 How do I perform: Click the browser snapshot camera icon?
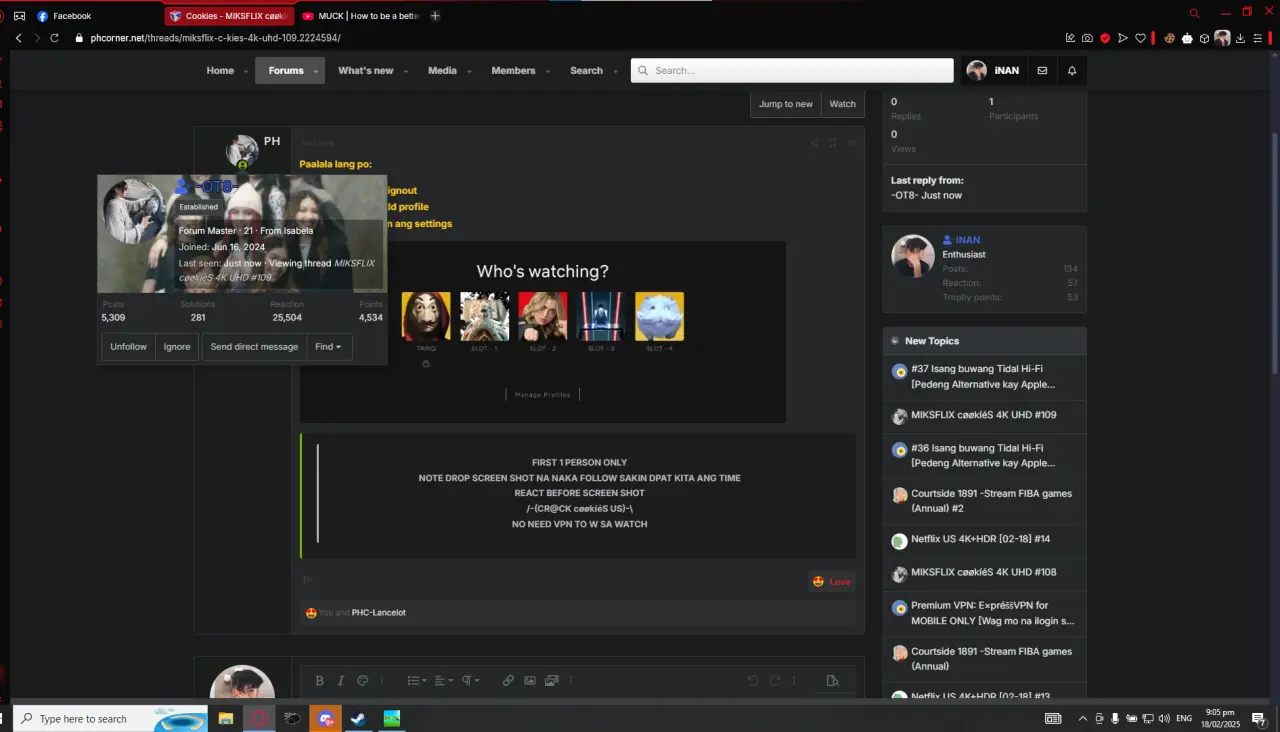[x=1087, y=38]
